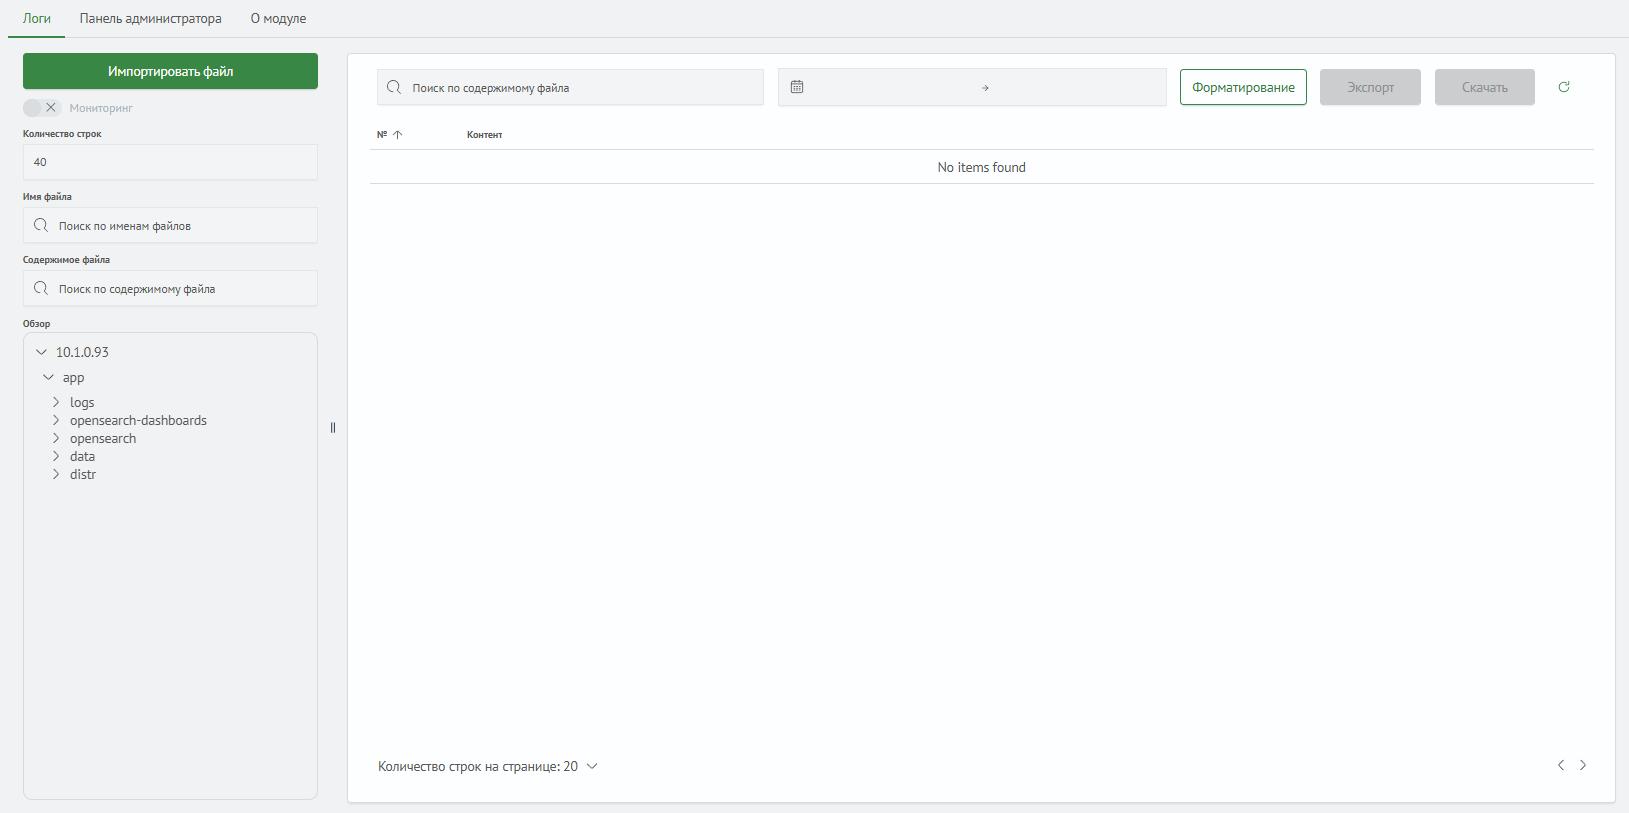Screen dimensions: 1629x813
Task: Collapse the 10.1.0.93 tree node
Action: [x=41, y=352]
